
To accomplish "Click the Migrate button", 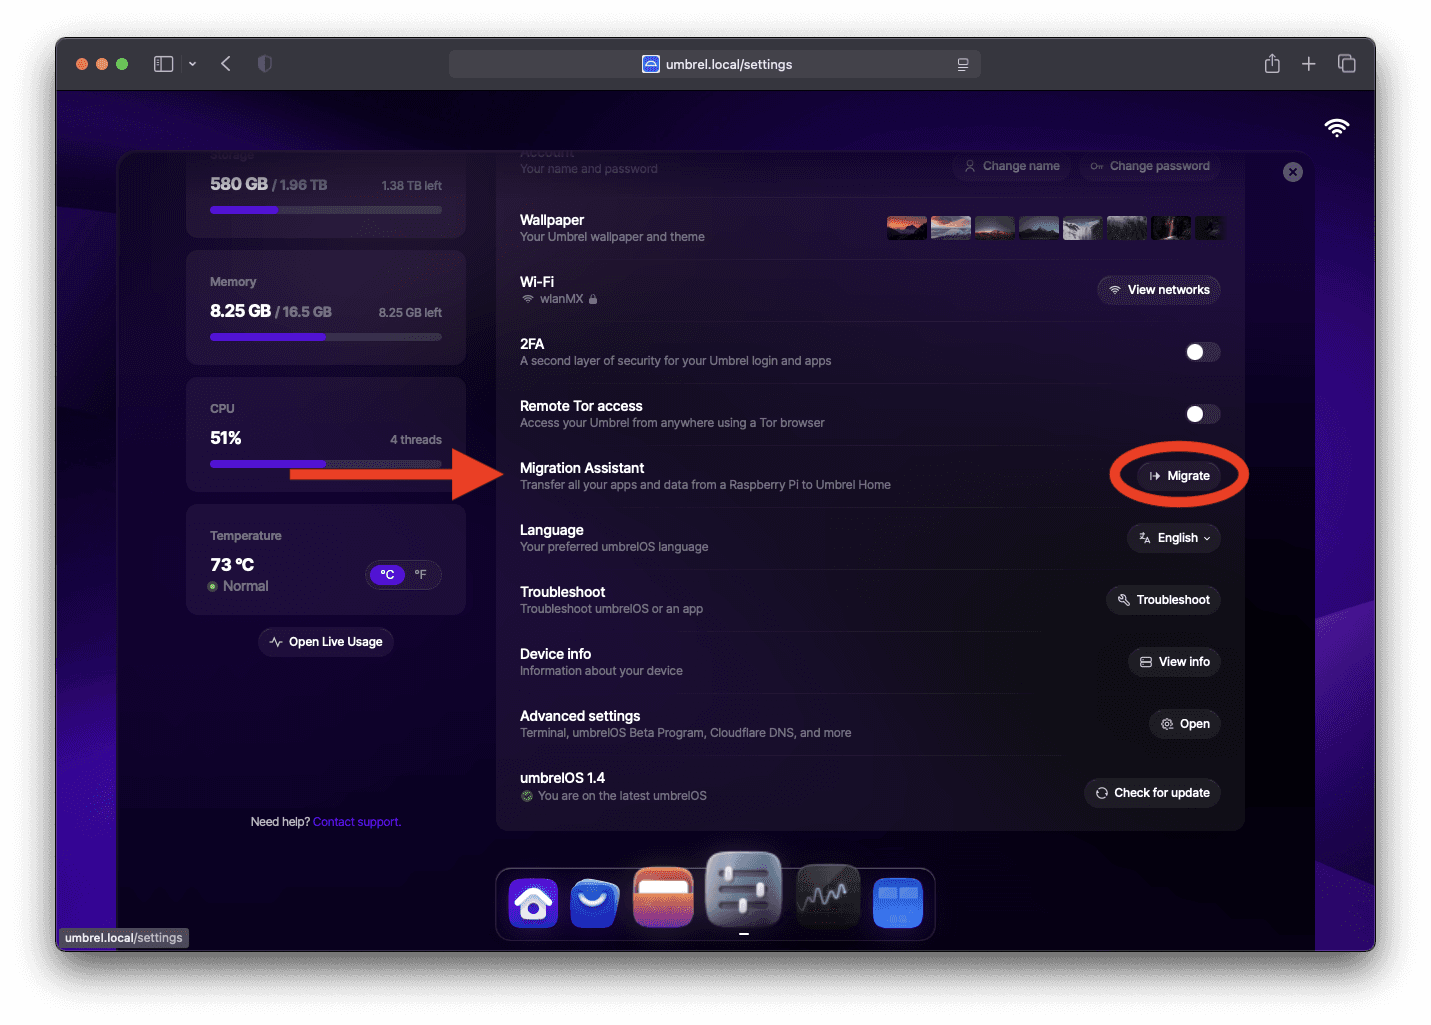I will (x=1179, y=476).
